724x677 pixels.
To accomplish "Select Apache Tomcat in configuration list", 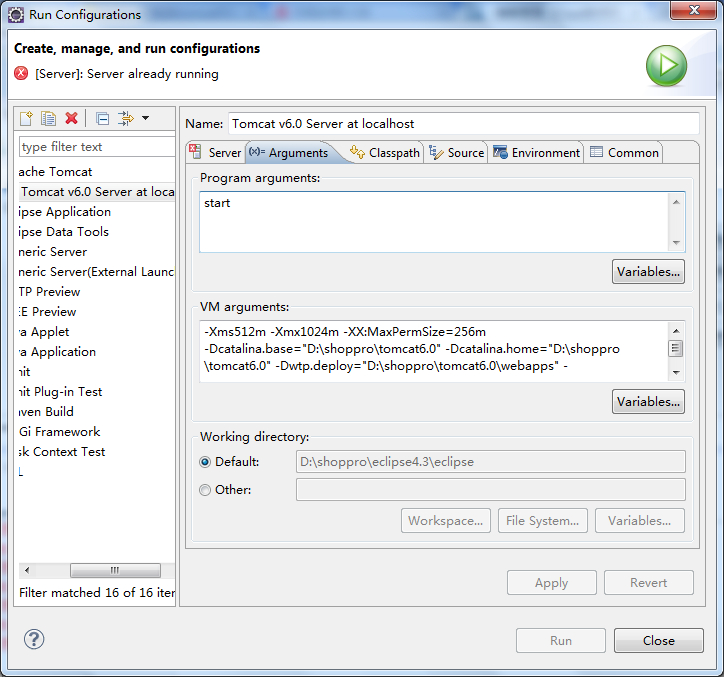I will (x=55, y=172).
